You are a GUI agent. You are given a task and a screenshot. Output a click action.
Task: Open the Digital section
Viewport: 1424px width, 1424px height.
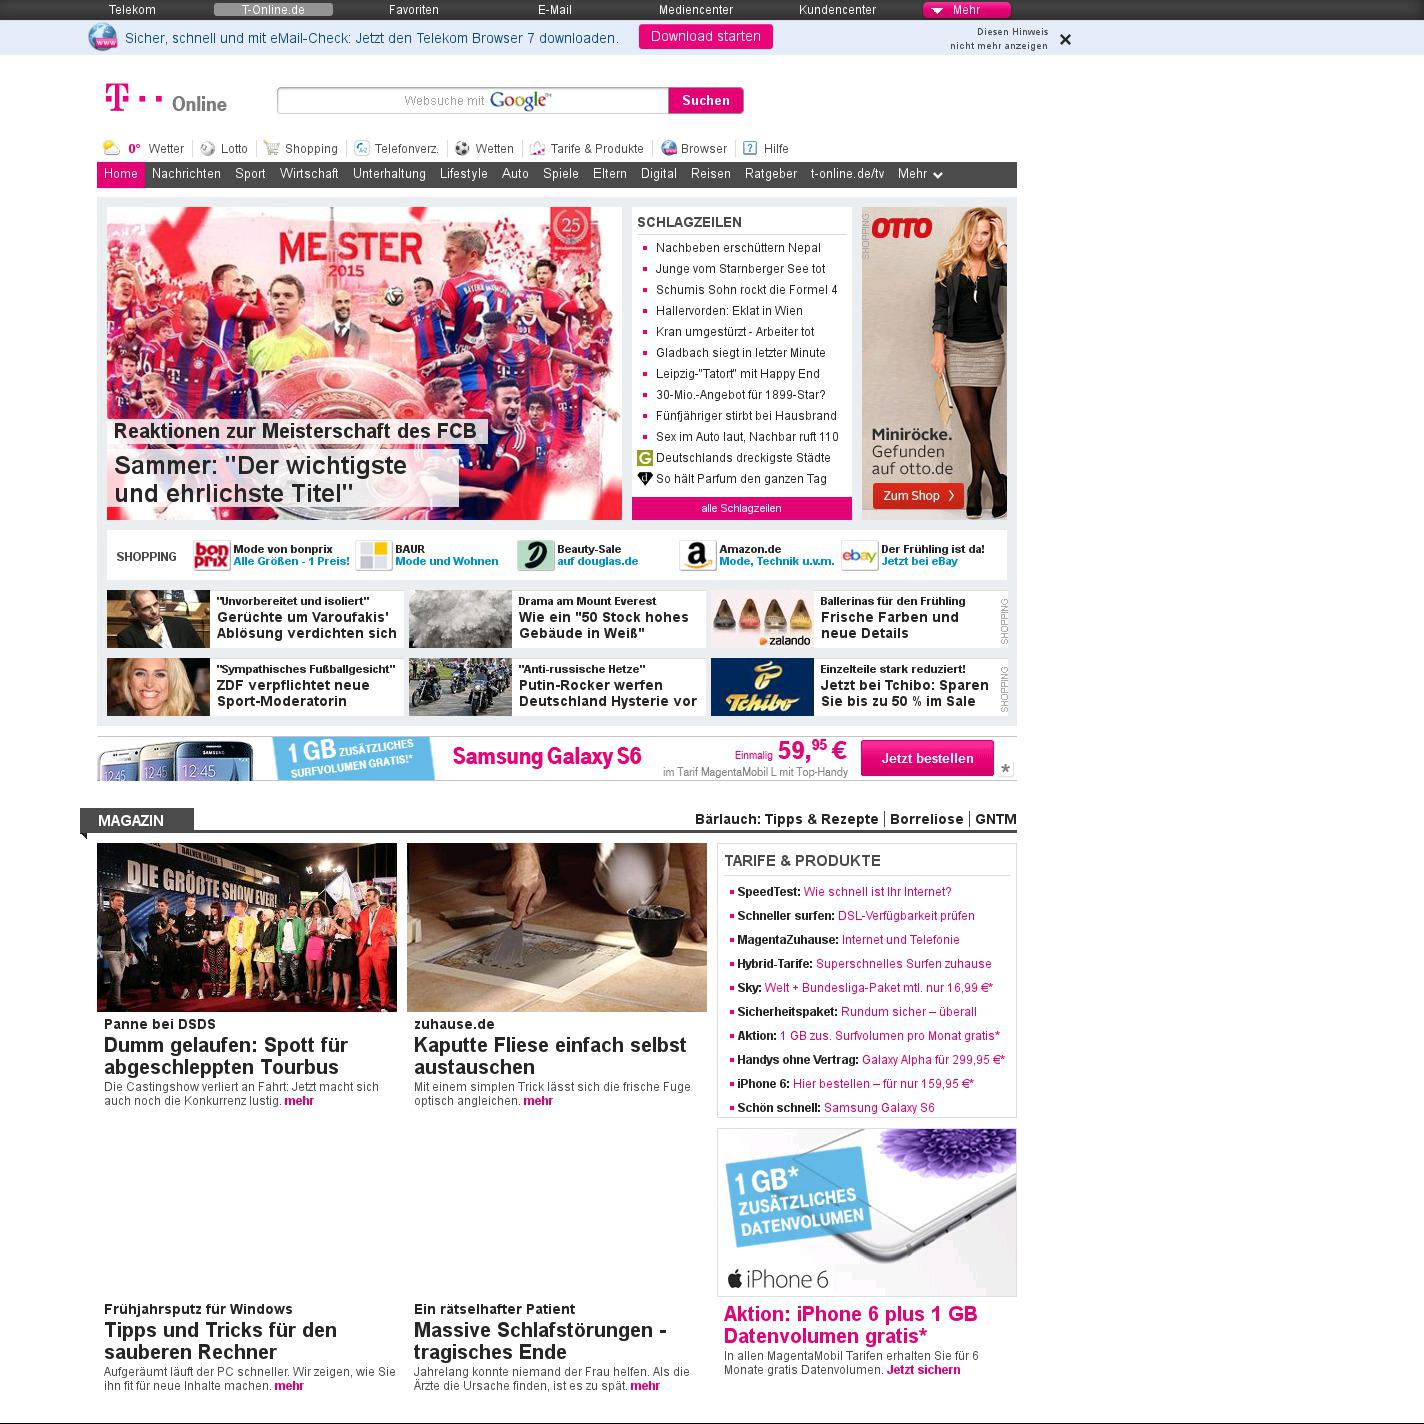pos(659,174)
